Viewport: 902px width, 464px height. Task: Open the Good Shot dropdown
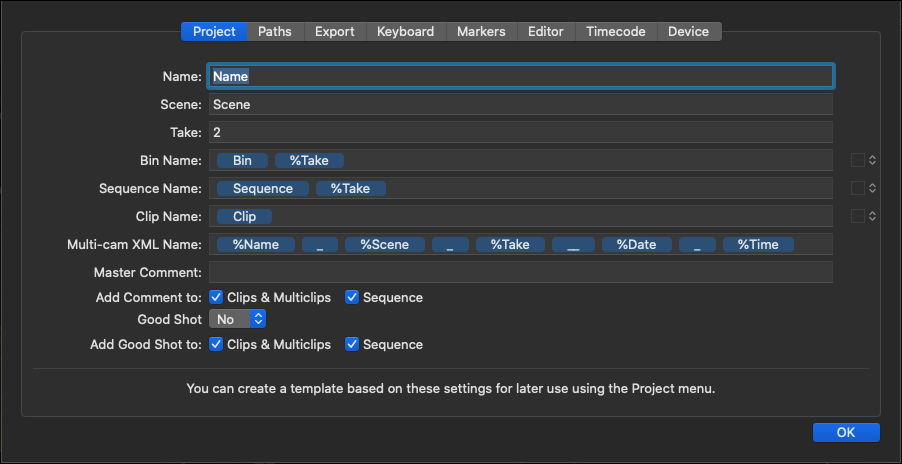pyautogui.click(x=237, y=319)
